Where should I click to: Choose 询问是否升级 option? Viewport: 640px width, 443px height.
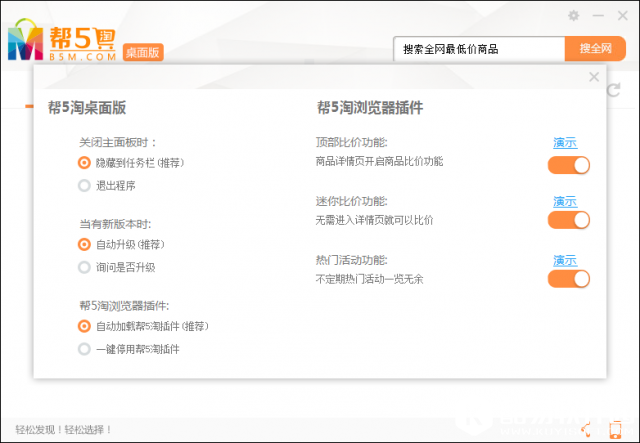(x=84, y=267)
